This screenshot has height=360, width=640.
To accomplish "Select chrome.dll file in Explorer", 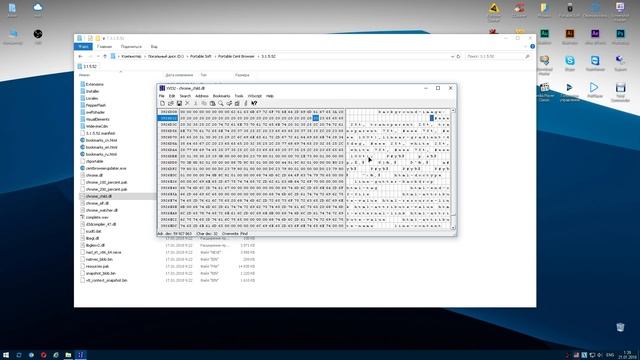I will tap(94, 175).
